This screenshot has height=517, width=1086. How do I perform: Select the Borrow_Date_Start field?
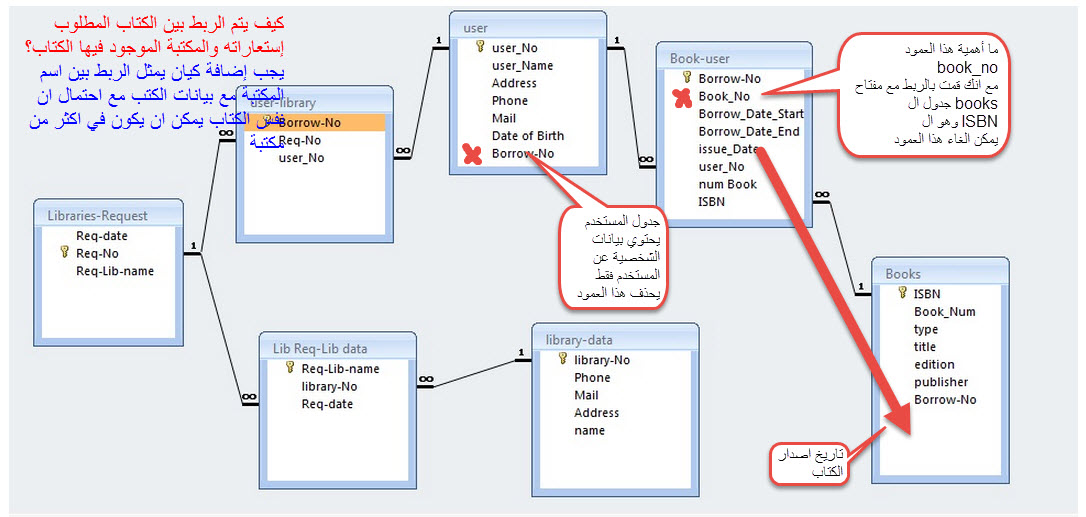point(750,114)
